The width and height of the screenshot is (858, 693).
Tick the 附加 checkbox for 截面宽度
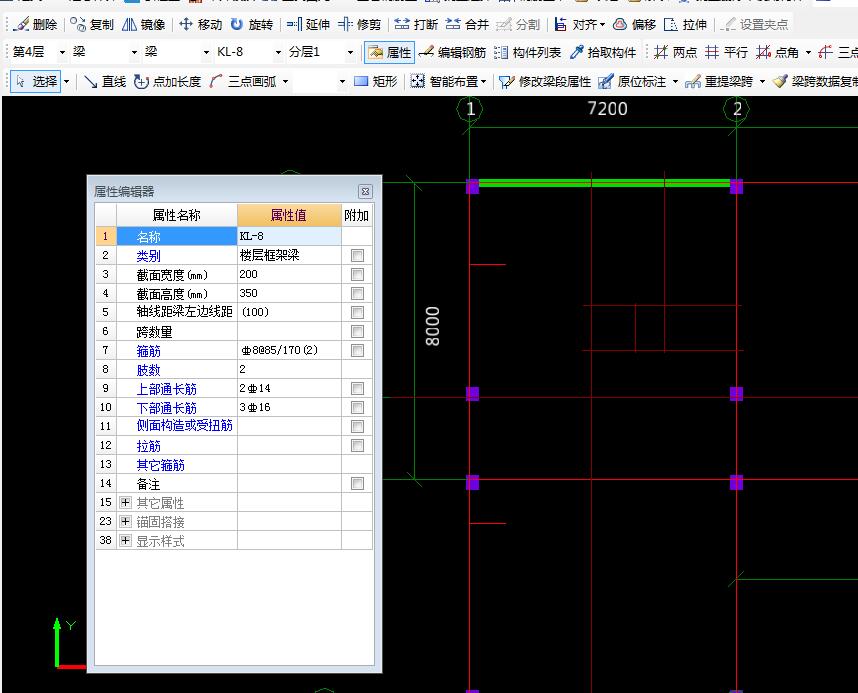[x=357, y=274]
